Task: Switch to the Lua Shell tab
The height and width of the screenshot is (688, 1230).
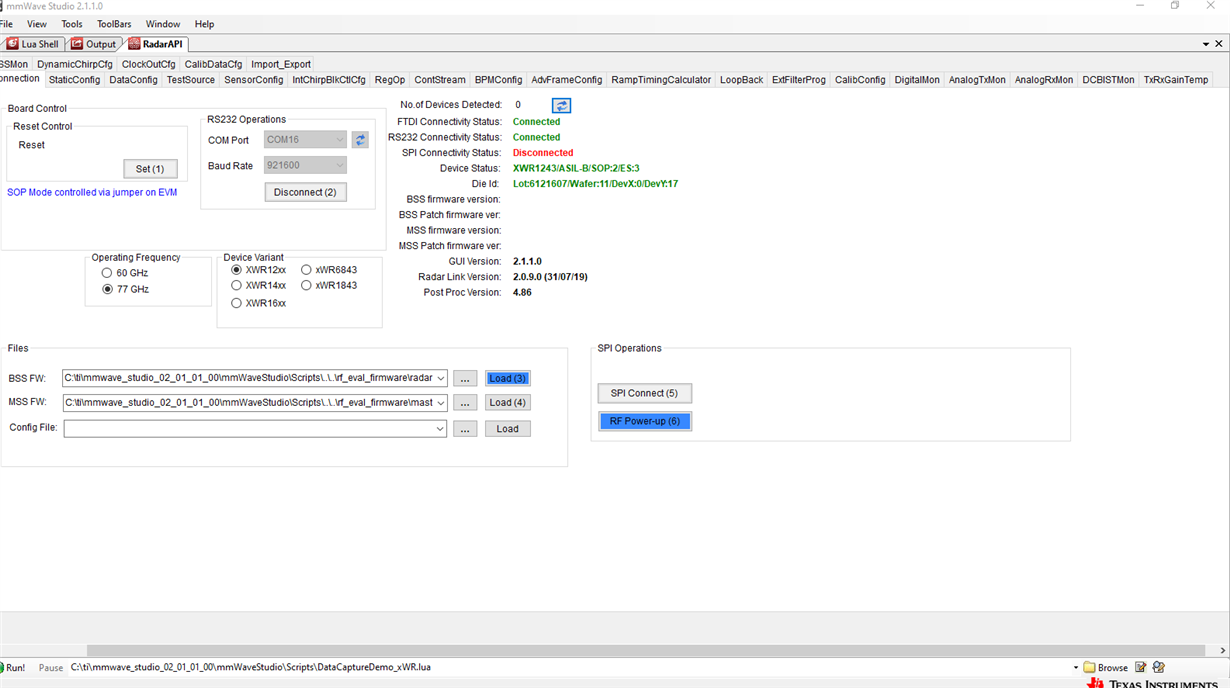Action: tap(33, 44)
